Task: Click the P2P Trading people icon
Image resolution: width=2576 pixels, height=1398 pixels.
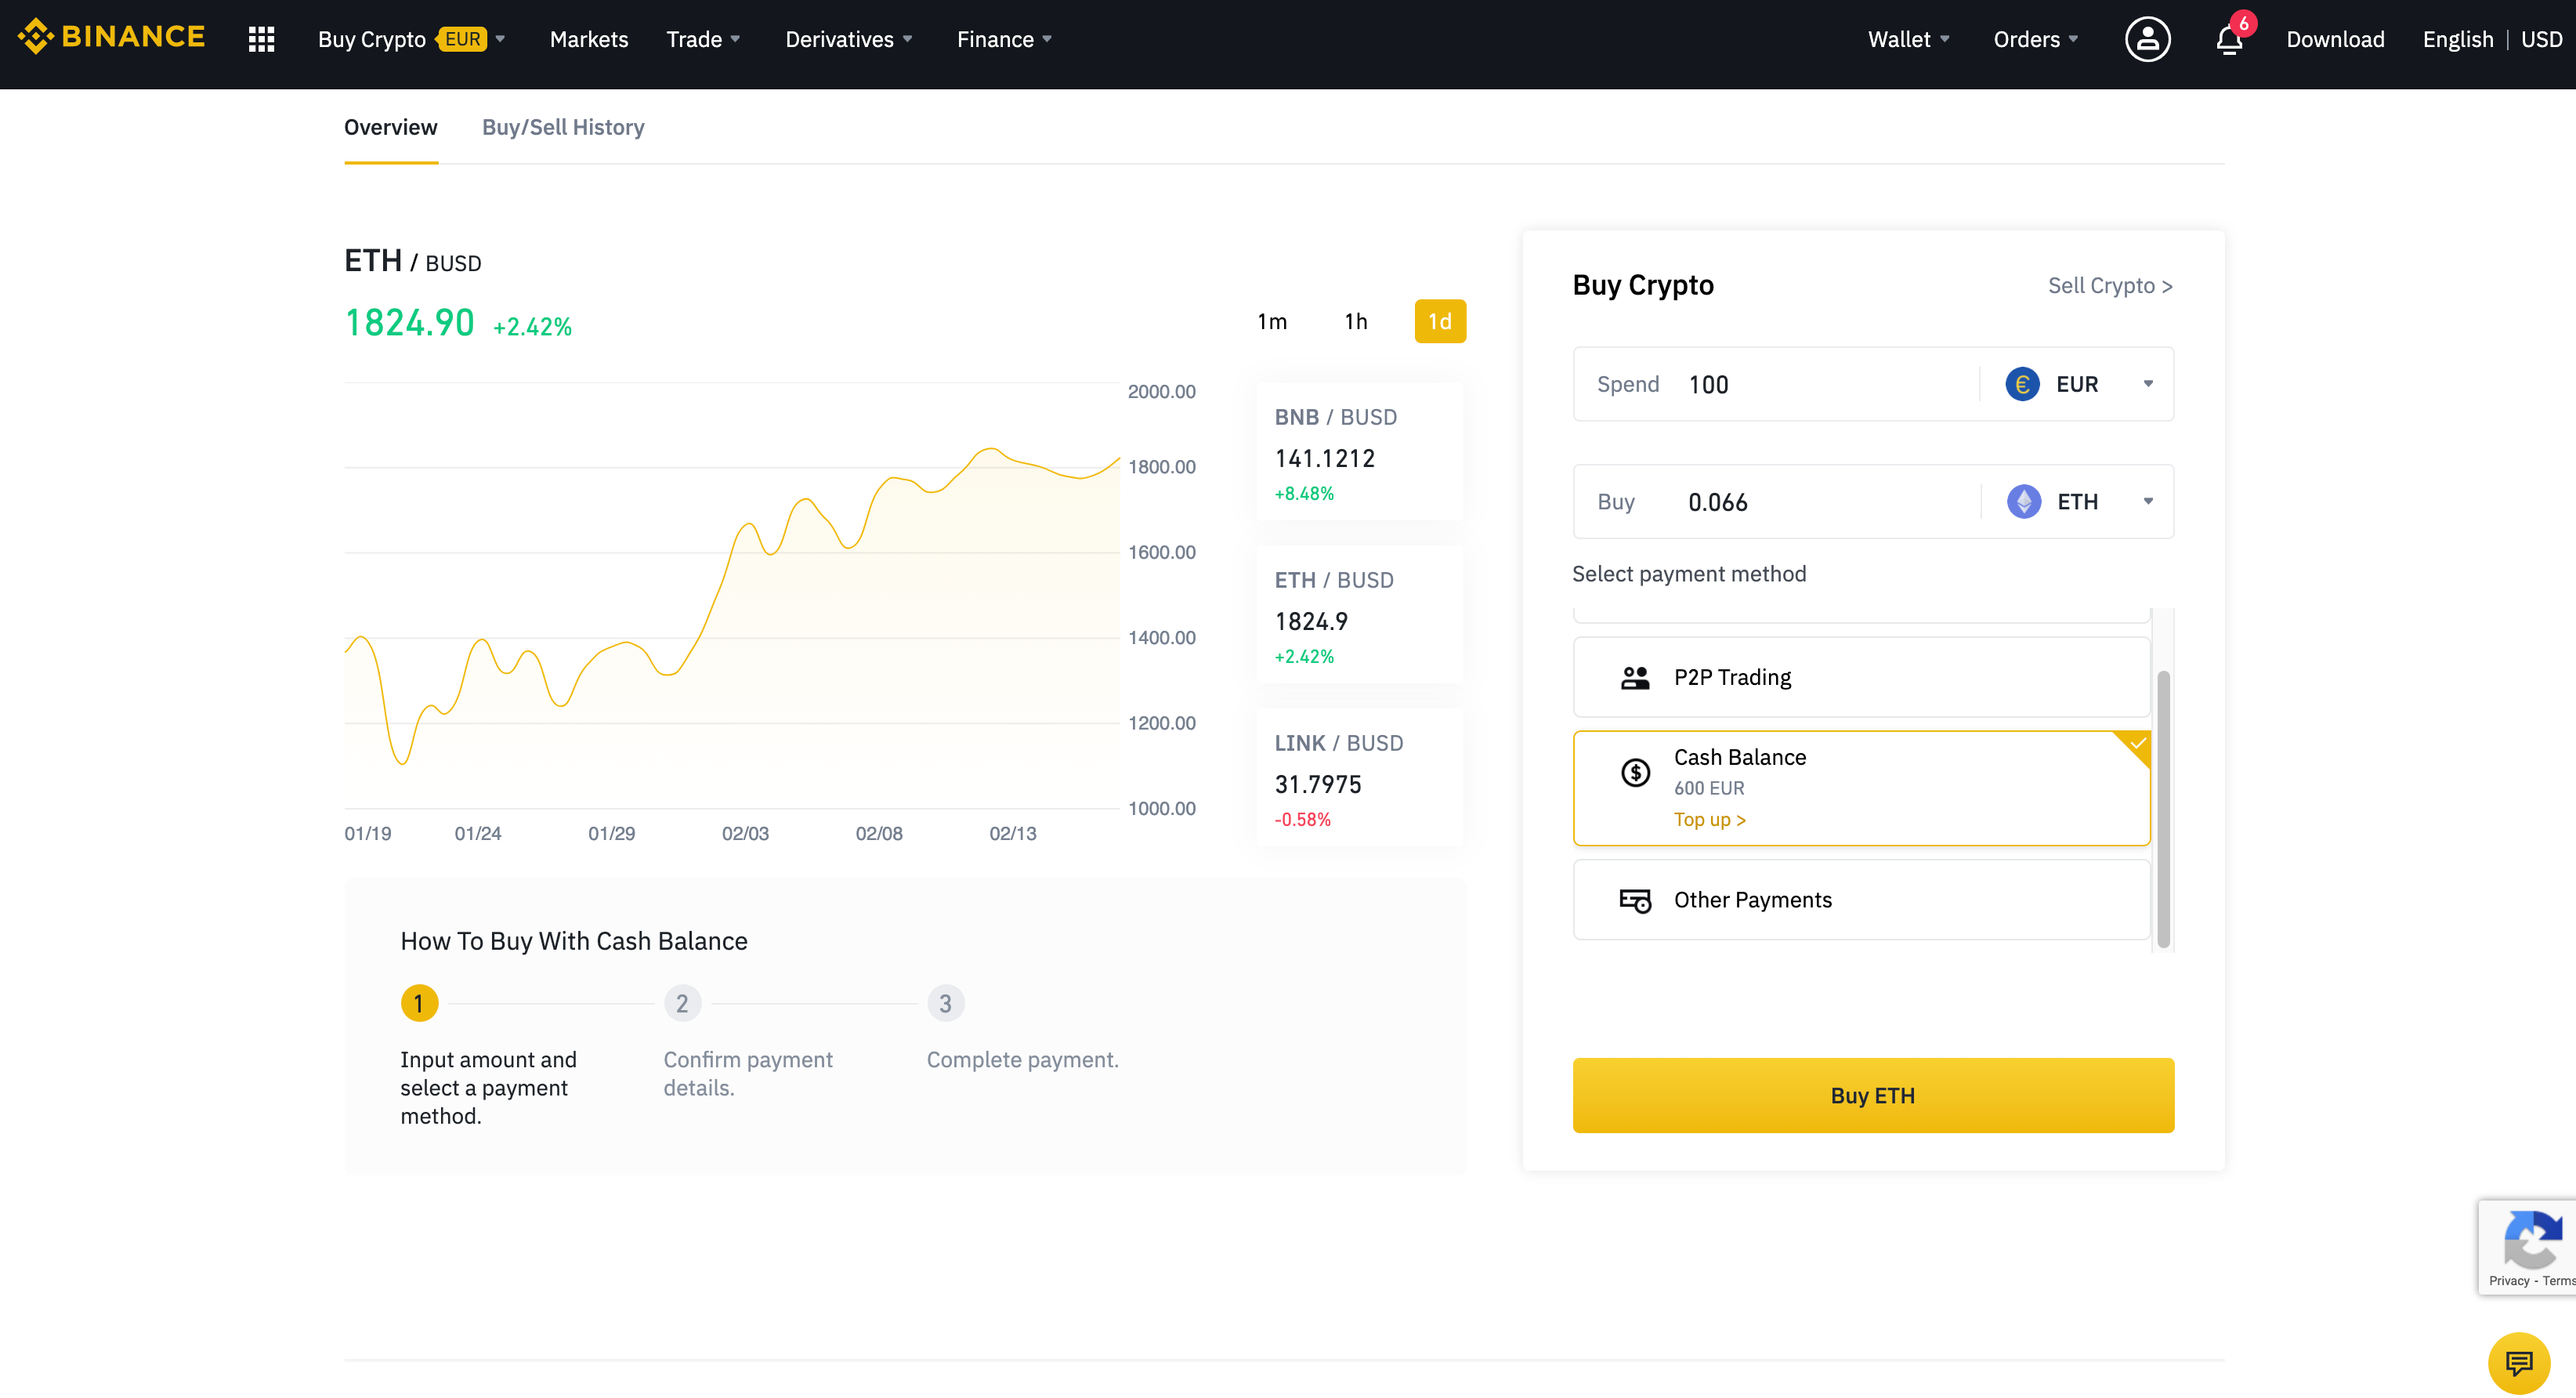Action: (x=1635, y=677)
